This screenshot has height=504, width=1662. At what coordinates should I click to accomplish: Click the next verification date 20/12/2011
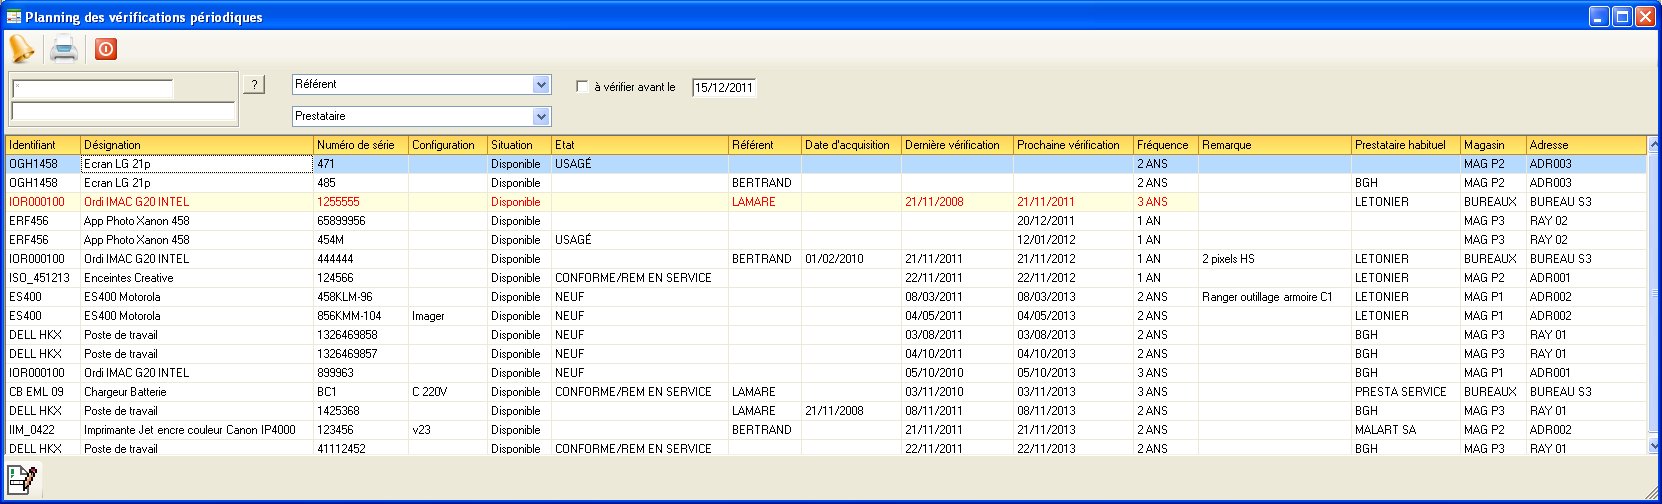1074,221
